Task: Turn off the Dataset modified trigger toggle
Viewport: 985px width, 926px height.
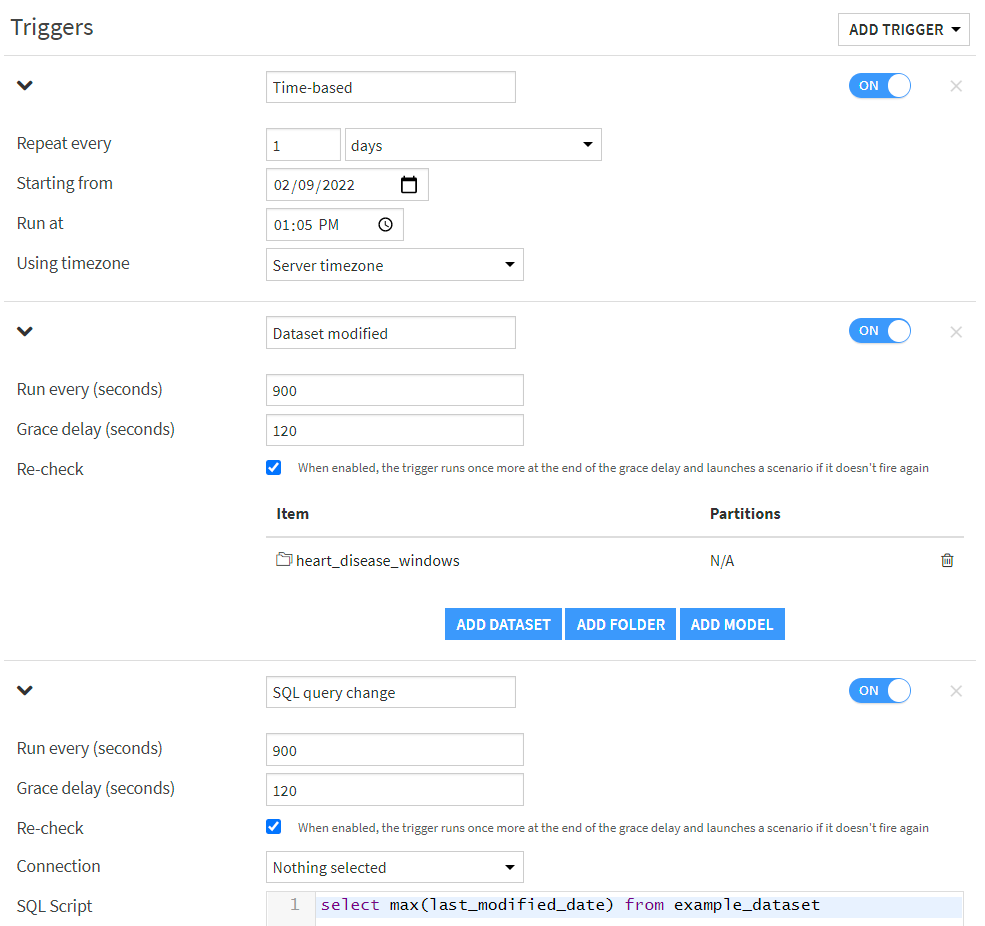Action: tap(879, 330)
